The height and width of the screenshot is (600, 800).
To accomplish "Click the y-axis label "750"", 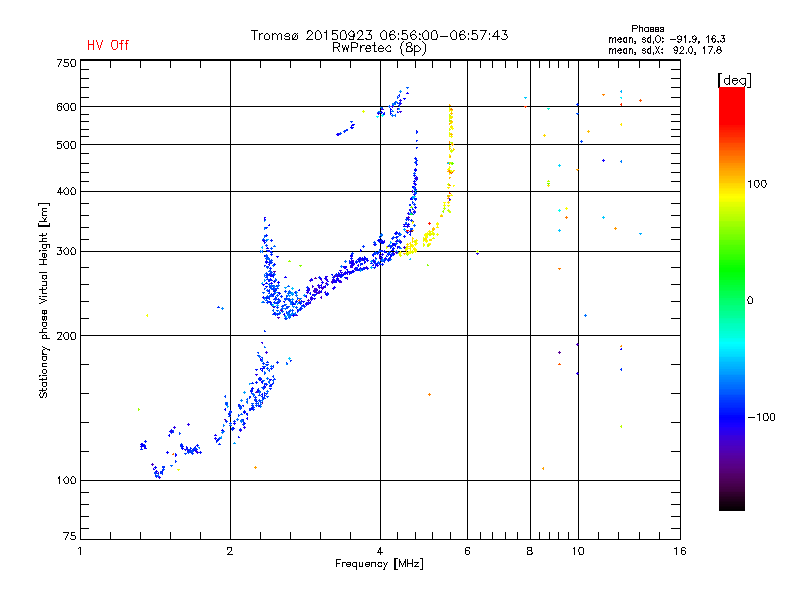I will tap(66, 63).
